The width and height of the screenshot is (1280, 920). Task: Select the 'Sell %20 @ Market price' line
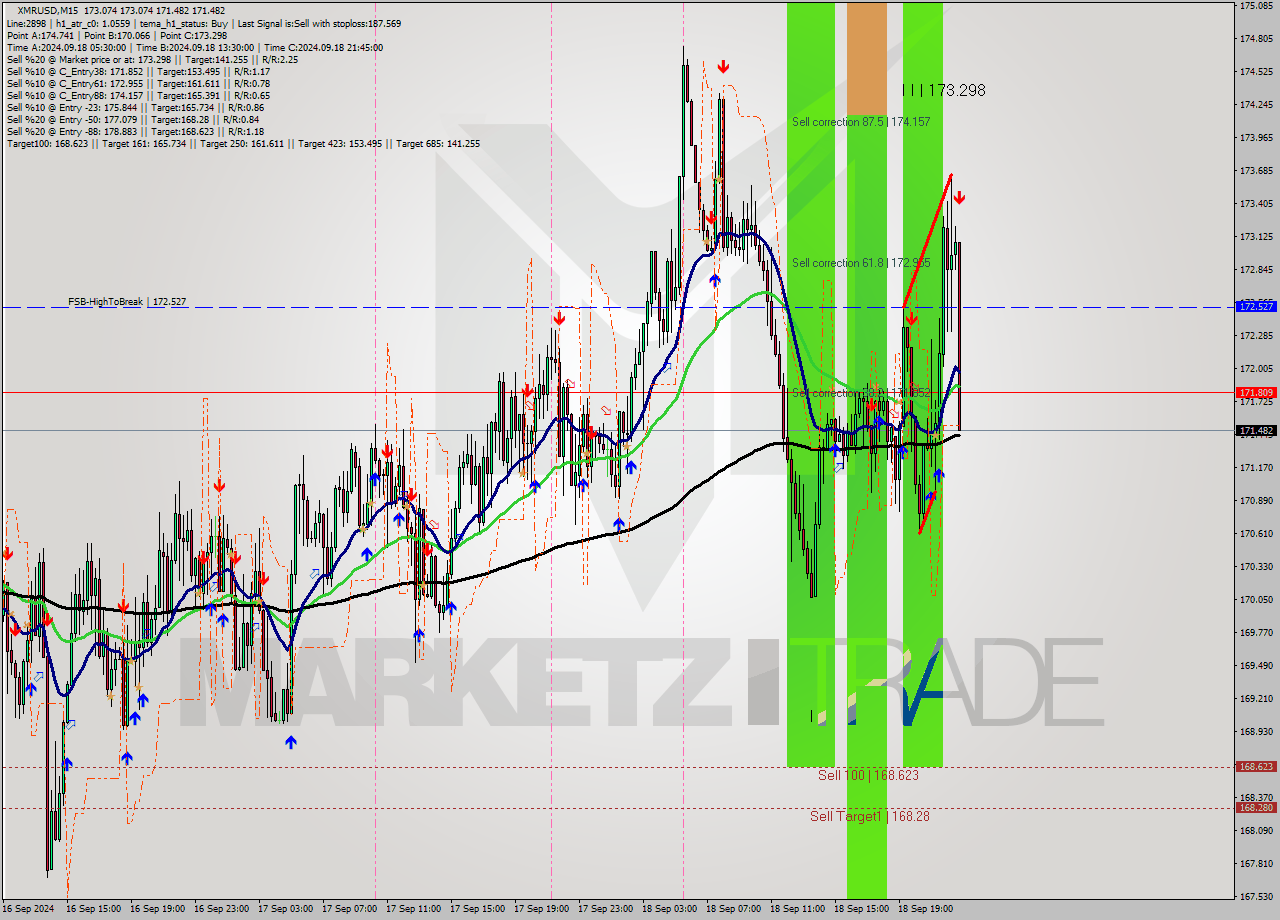pos(152,59)
